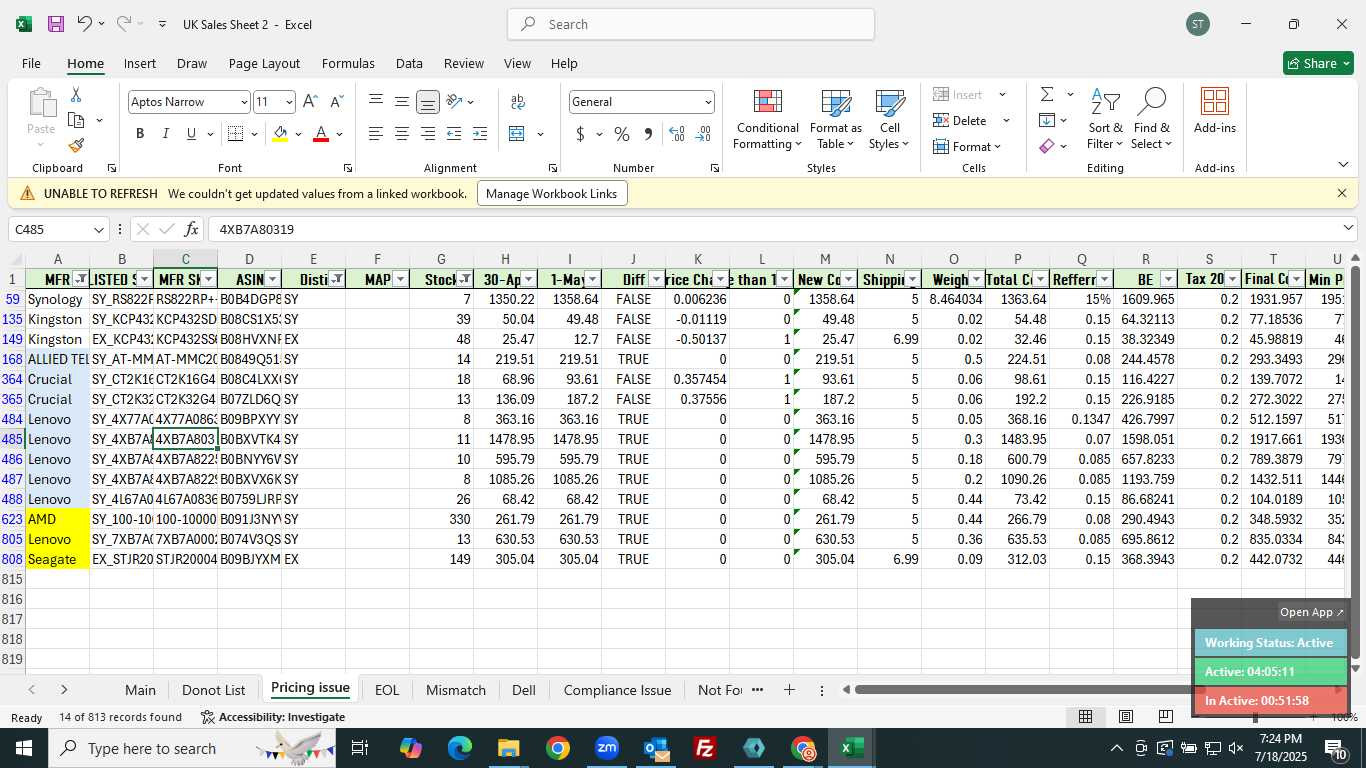The height and width of the screenshot is (768, 1366).
Task: Click the Add-ins icon
Action: [x=1215, y=111]
